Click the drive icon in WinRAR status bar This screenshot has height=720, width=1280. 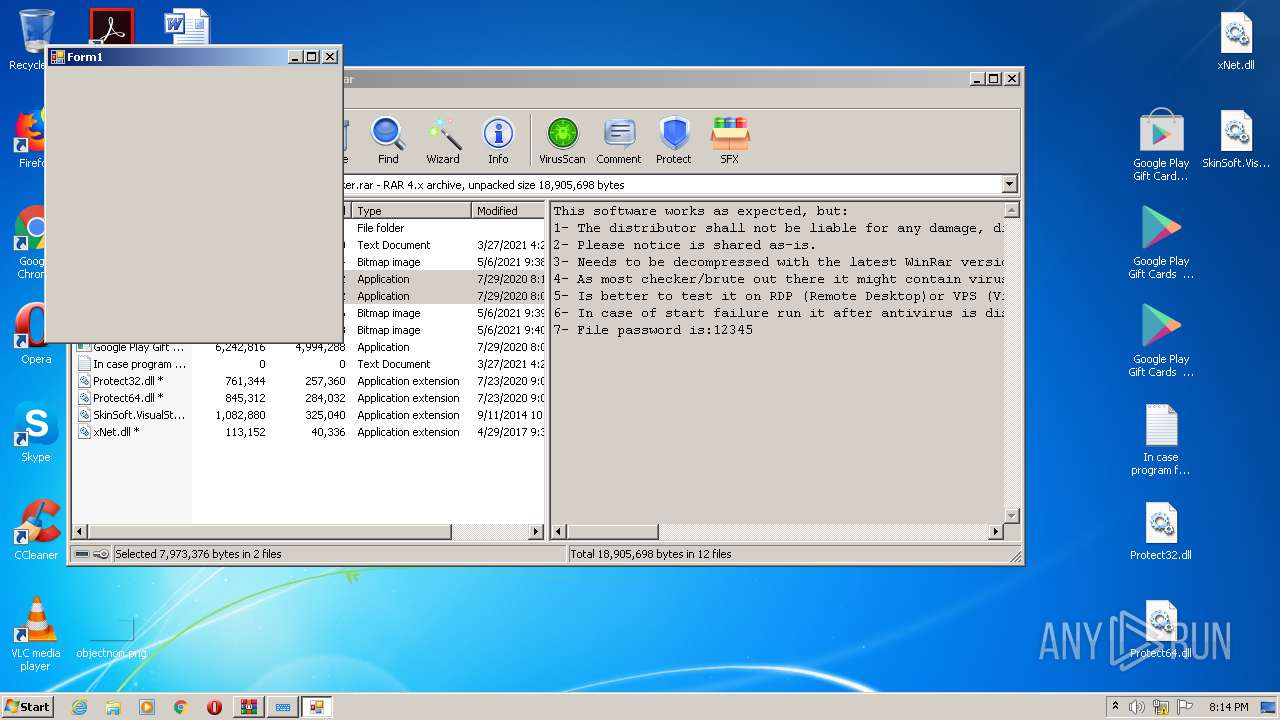(x=82, y=554)
